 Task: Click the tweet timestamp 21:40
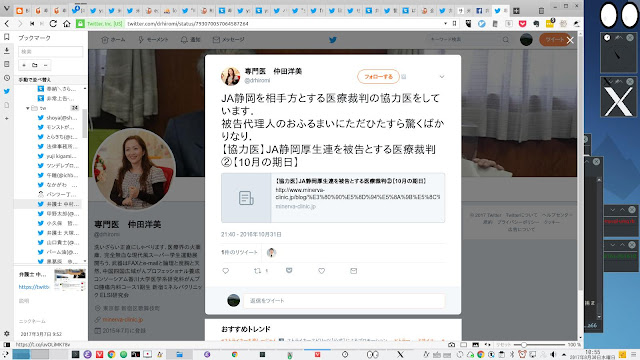[x=251, y=234]
